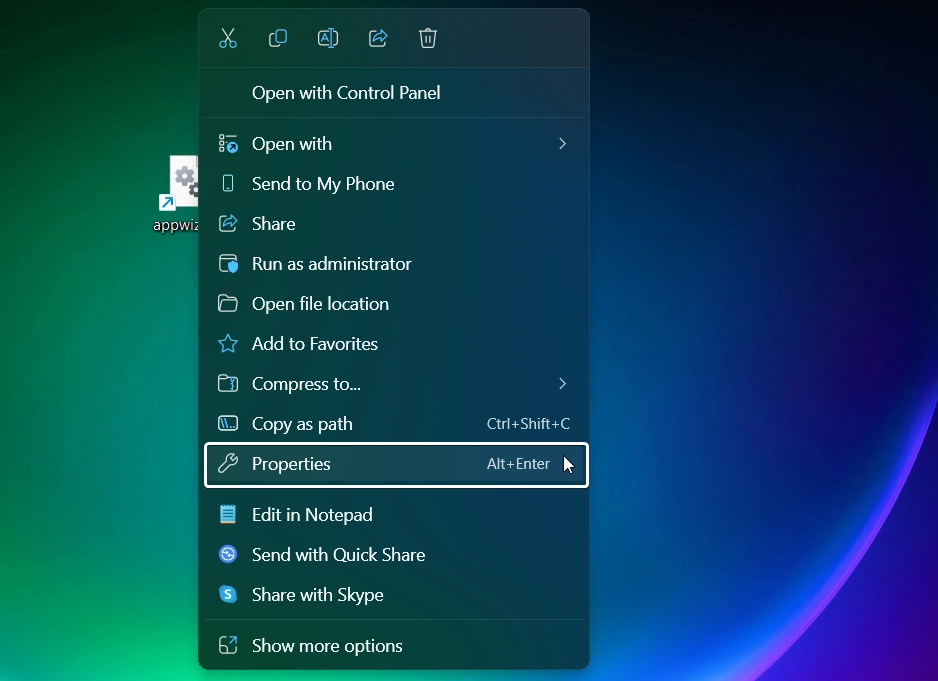Click the Cut scissors icon
Screen dimensions: 938x681
pyautogui.click(x=228, y=38)
